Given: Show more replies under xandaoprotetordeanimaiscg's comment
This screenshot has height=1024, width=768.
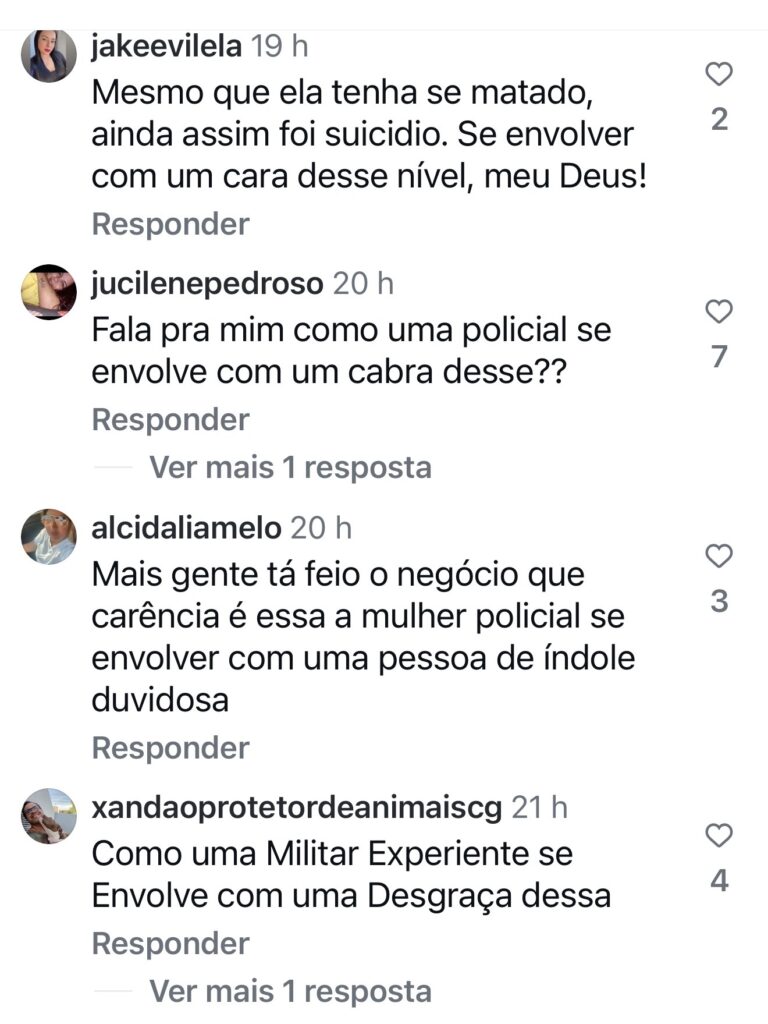Looking at the screenshot, I should coord(290,991).
